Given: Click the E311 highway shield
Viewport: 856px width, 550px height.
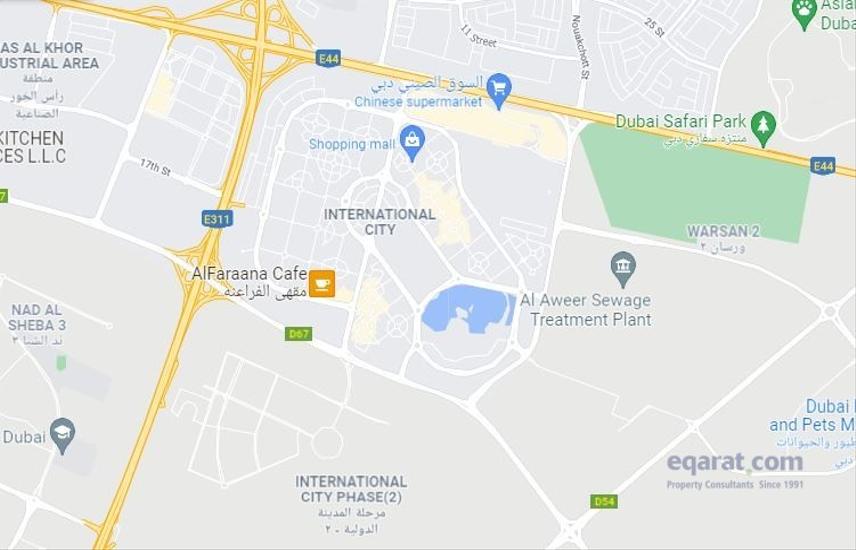Looking at the screenshot, I should (217, 219).
